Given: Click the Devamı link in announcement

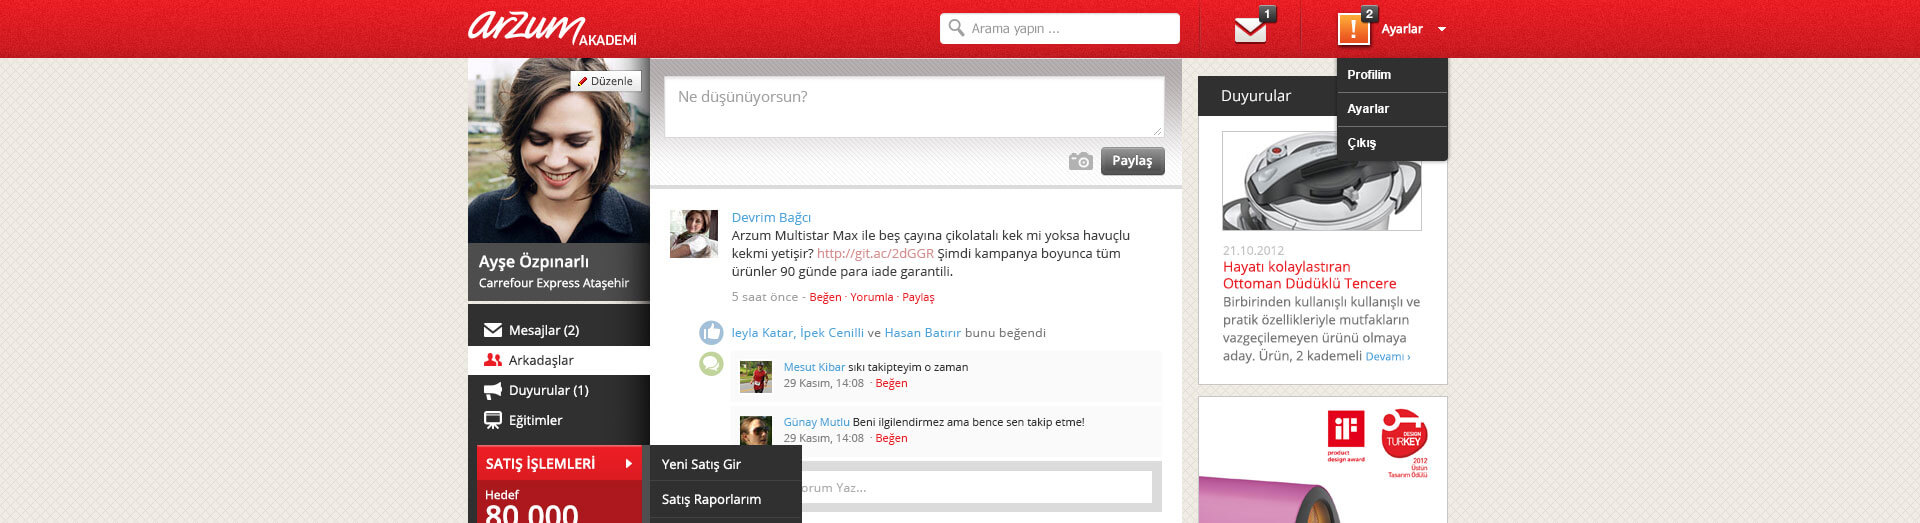Looking at the screenshot, I should click(1388, 357).
